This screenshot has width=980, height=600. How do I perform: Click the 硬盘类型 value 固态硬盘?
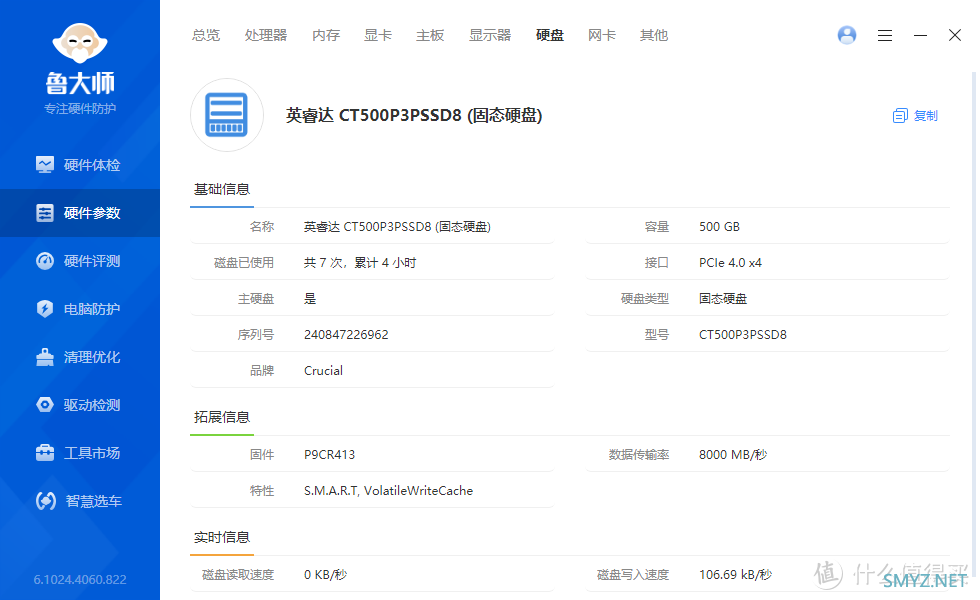point(723,299)
